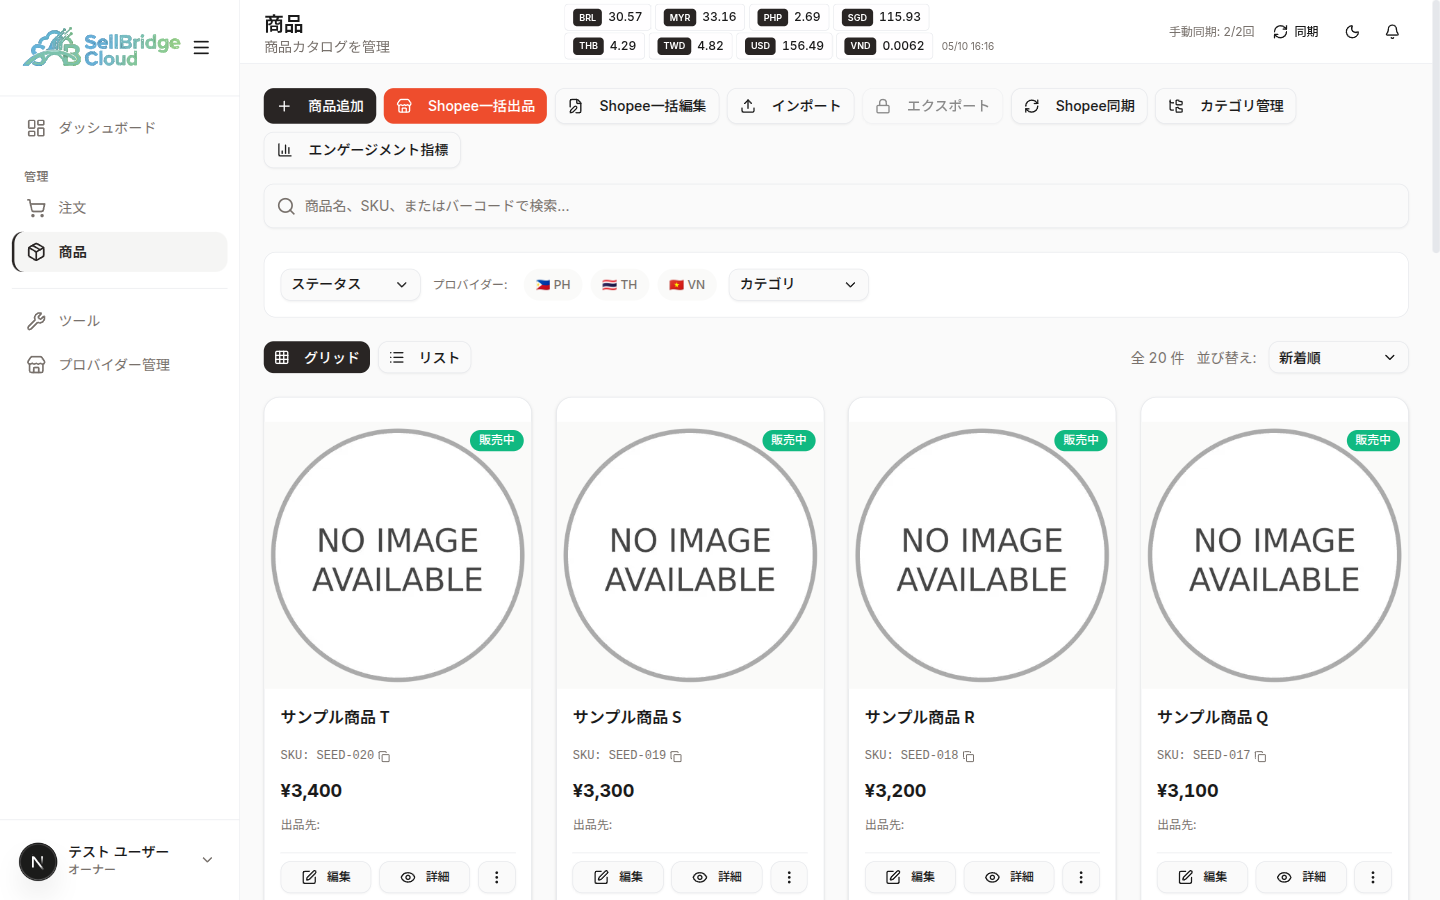Click Shopee一括出品 button
Screen dimensions: 1440x900
point(465,106)
